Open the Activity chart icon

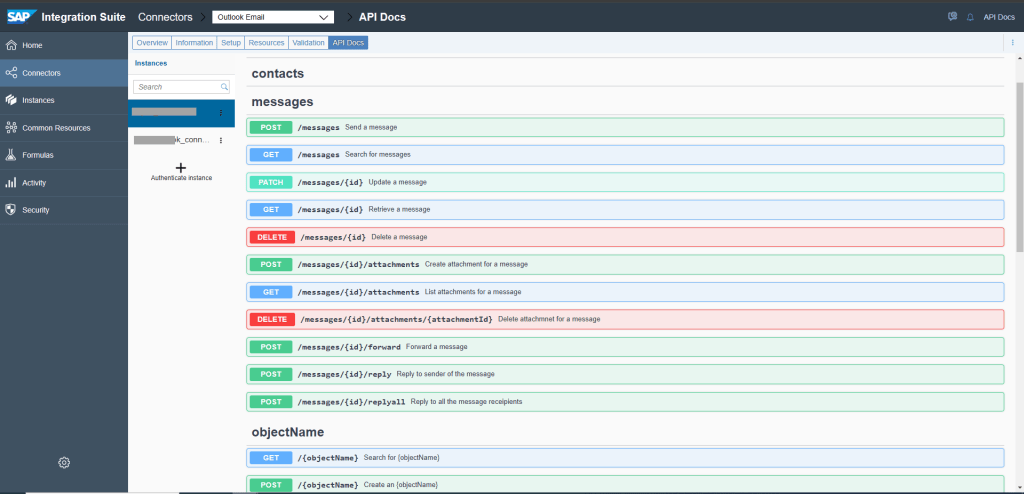pyautogui.click(x=11, y=182)
